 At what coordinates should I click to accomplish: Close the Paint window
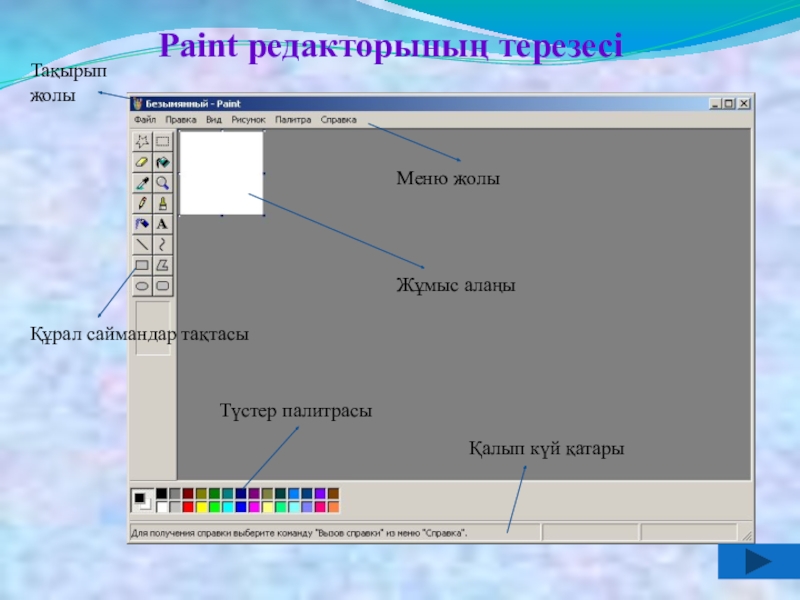[744, 104]
